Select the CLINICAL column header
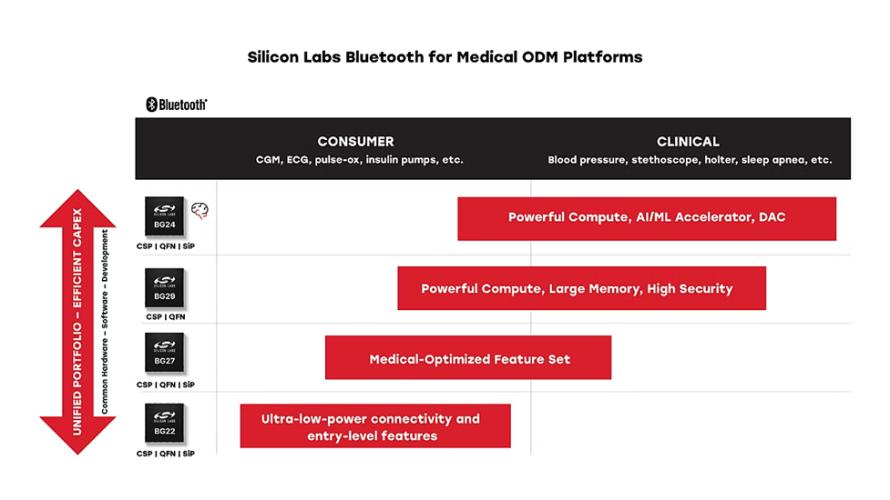 [x=688, y=141]
